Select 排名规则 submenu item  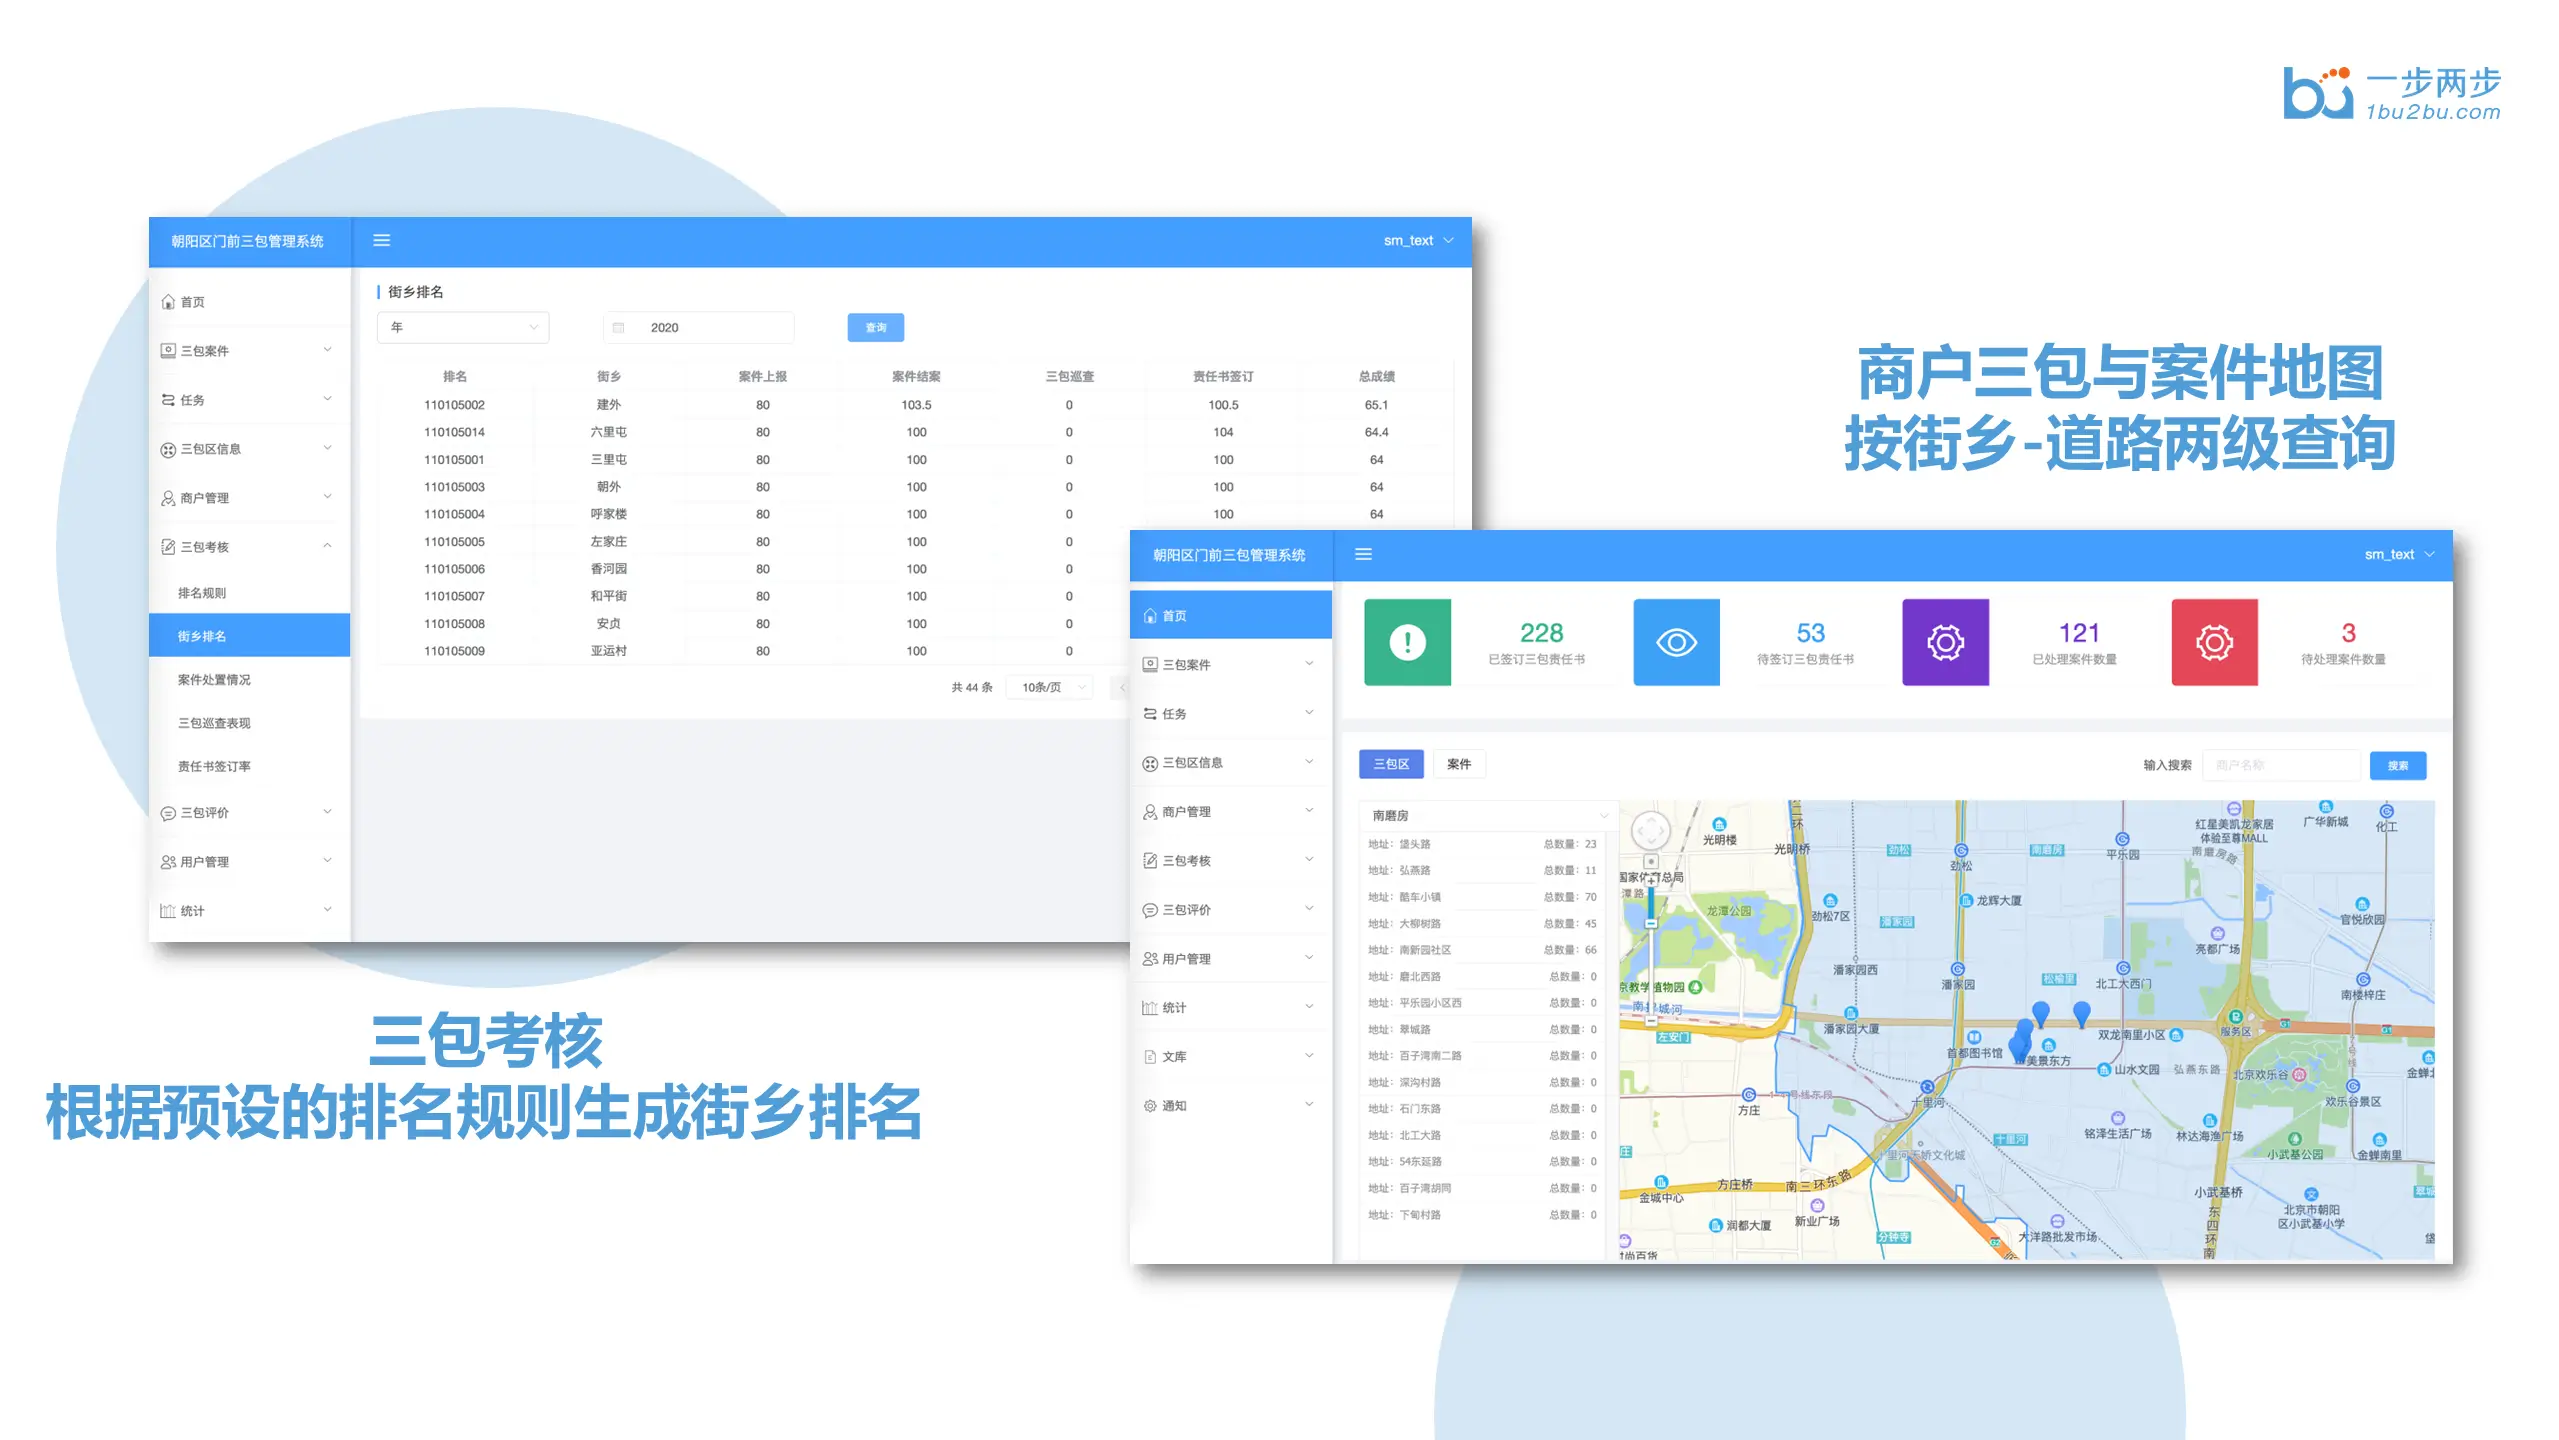202,593
